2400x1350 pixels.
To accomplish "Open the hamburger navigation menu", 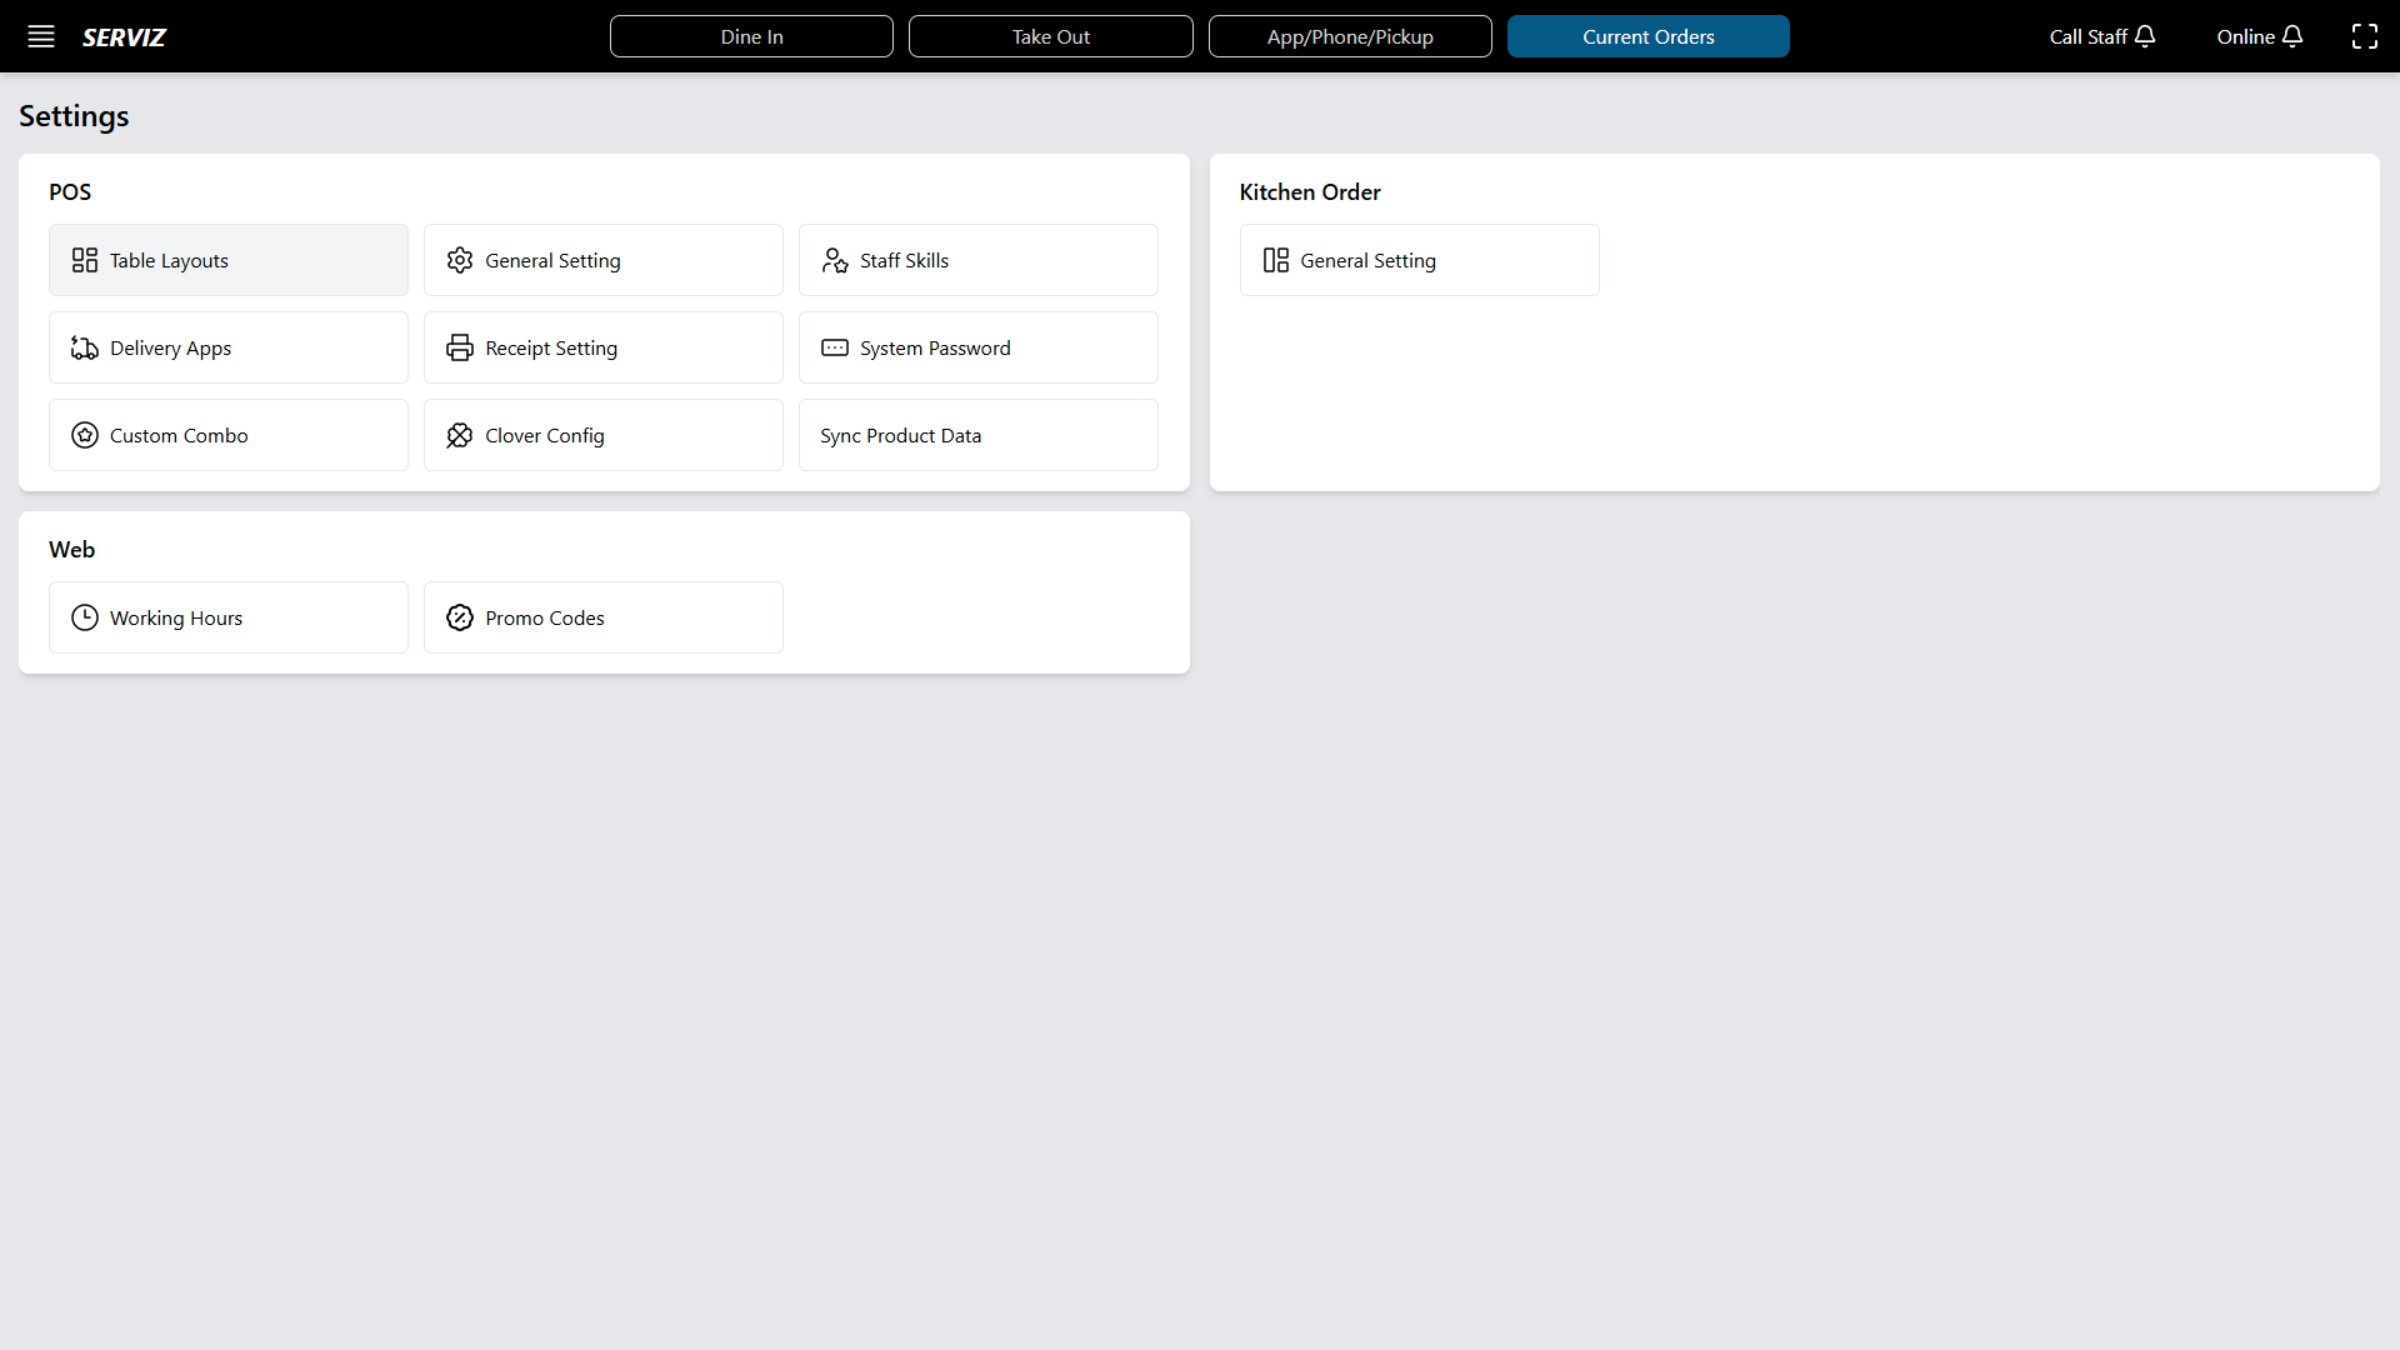I will click(x=41, y=36).
